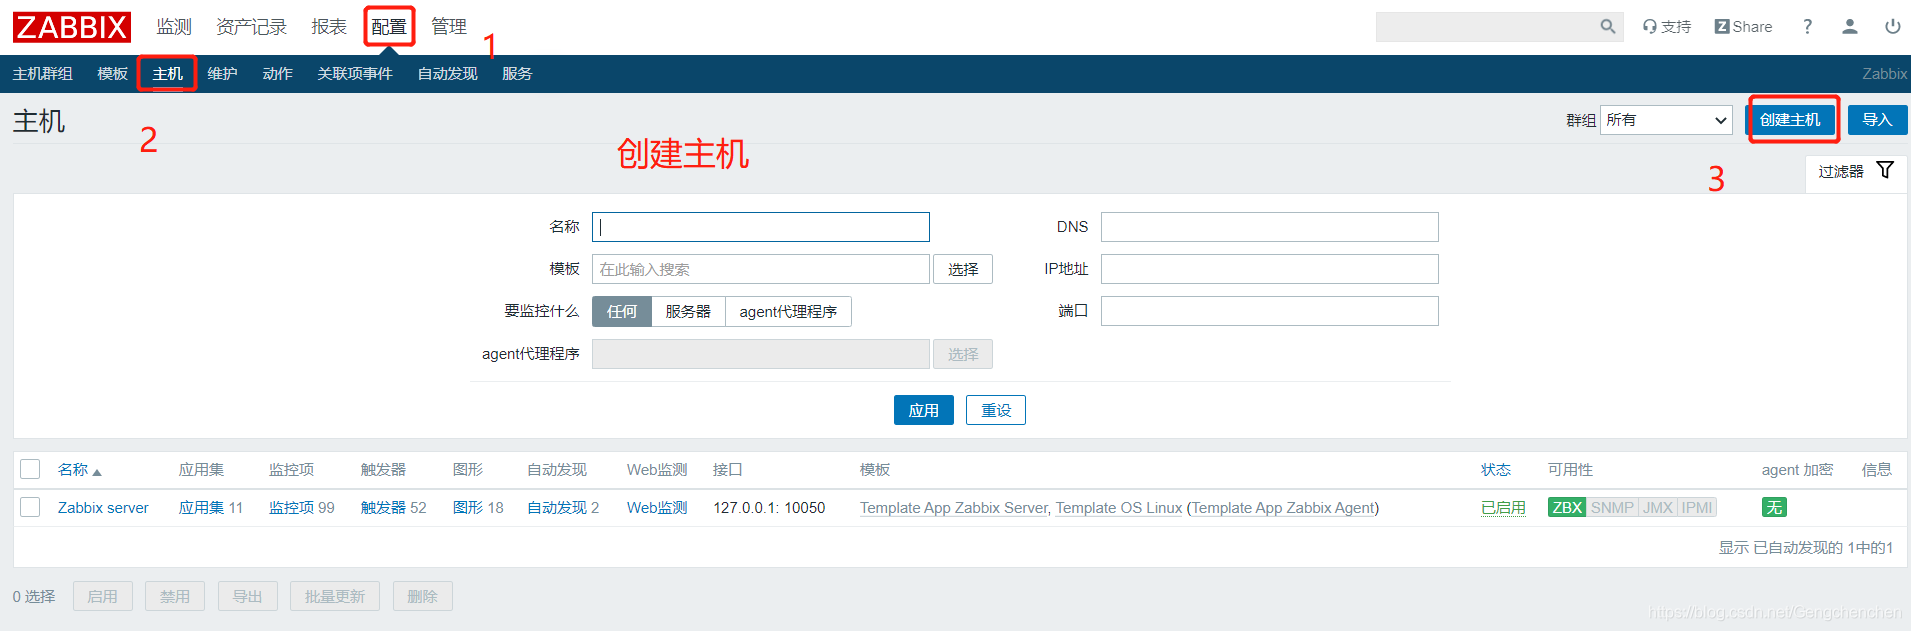
Task: Select 任何 monitoring option
Action: click(622, 312)
